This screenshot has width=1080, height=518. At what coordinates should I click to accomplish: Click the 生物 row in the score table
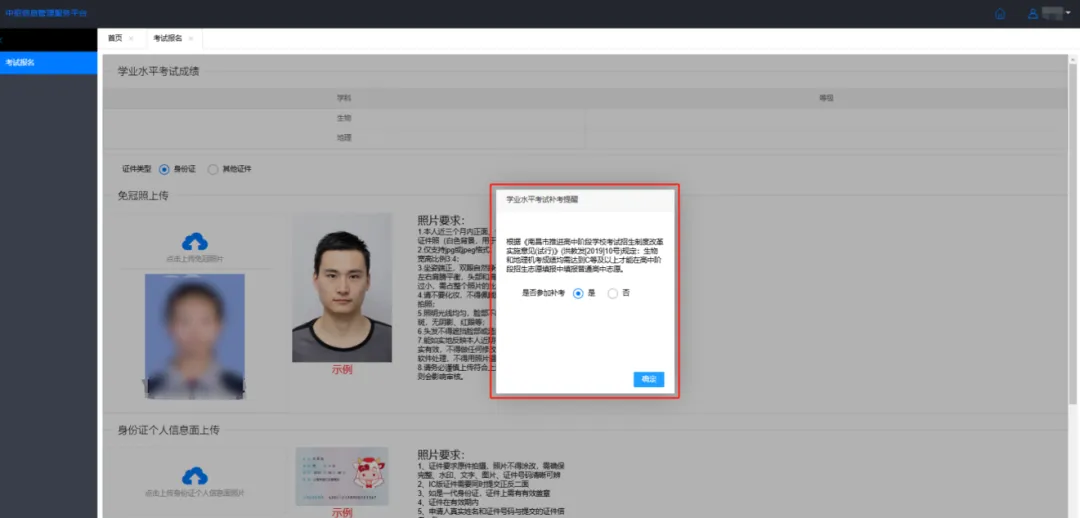click(585, 118)
